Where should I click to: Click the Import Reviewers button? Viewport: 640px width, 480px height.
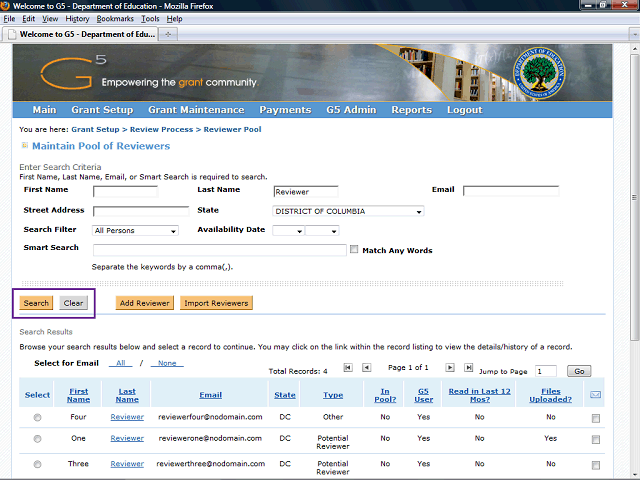click(217, 303)
